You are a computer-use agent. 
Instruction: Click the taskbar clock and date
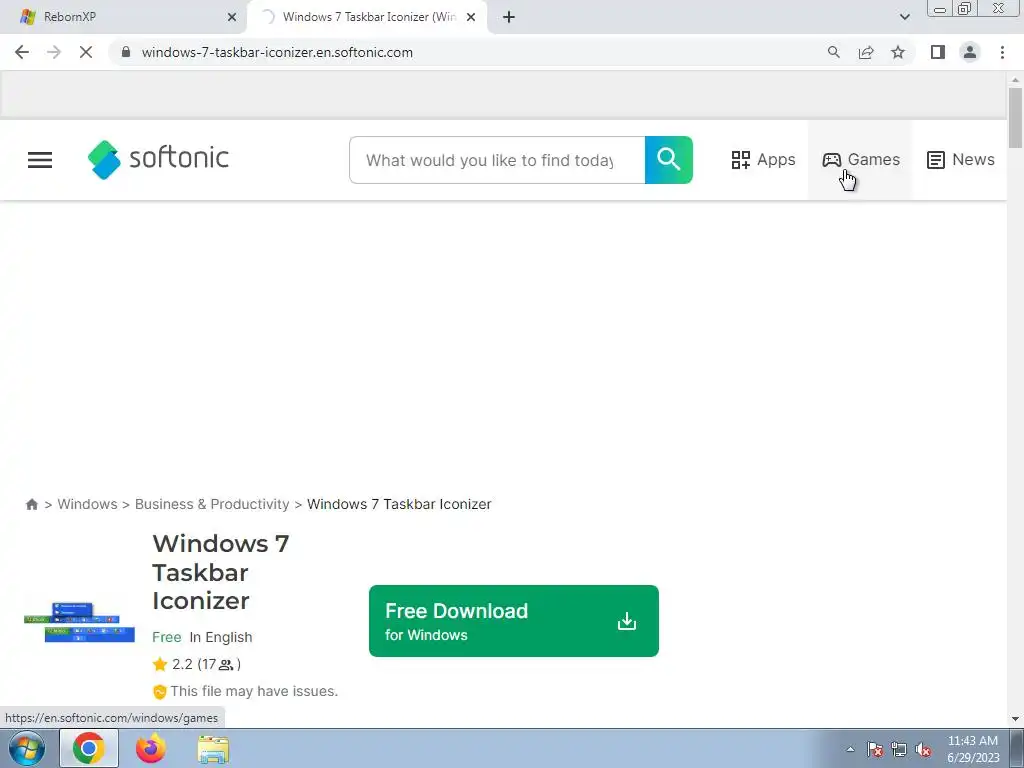click(x=973, y=749)
